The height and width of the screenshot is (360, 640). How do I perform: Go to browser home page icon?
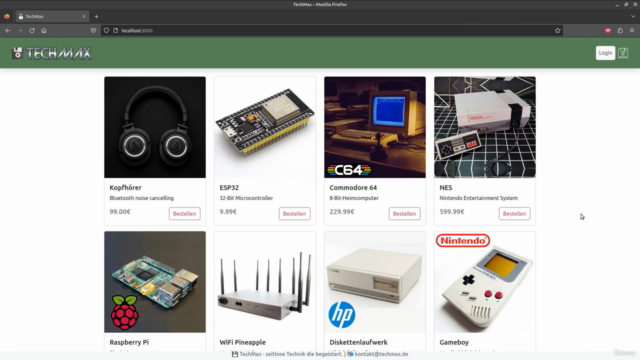point(44,31)
